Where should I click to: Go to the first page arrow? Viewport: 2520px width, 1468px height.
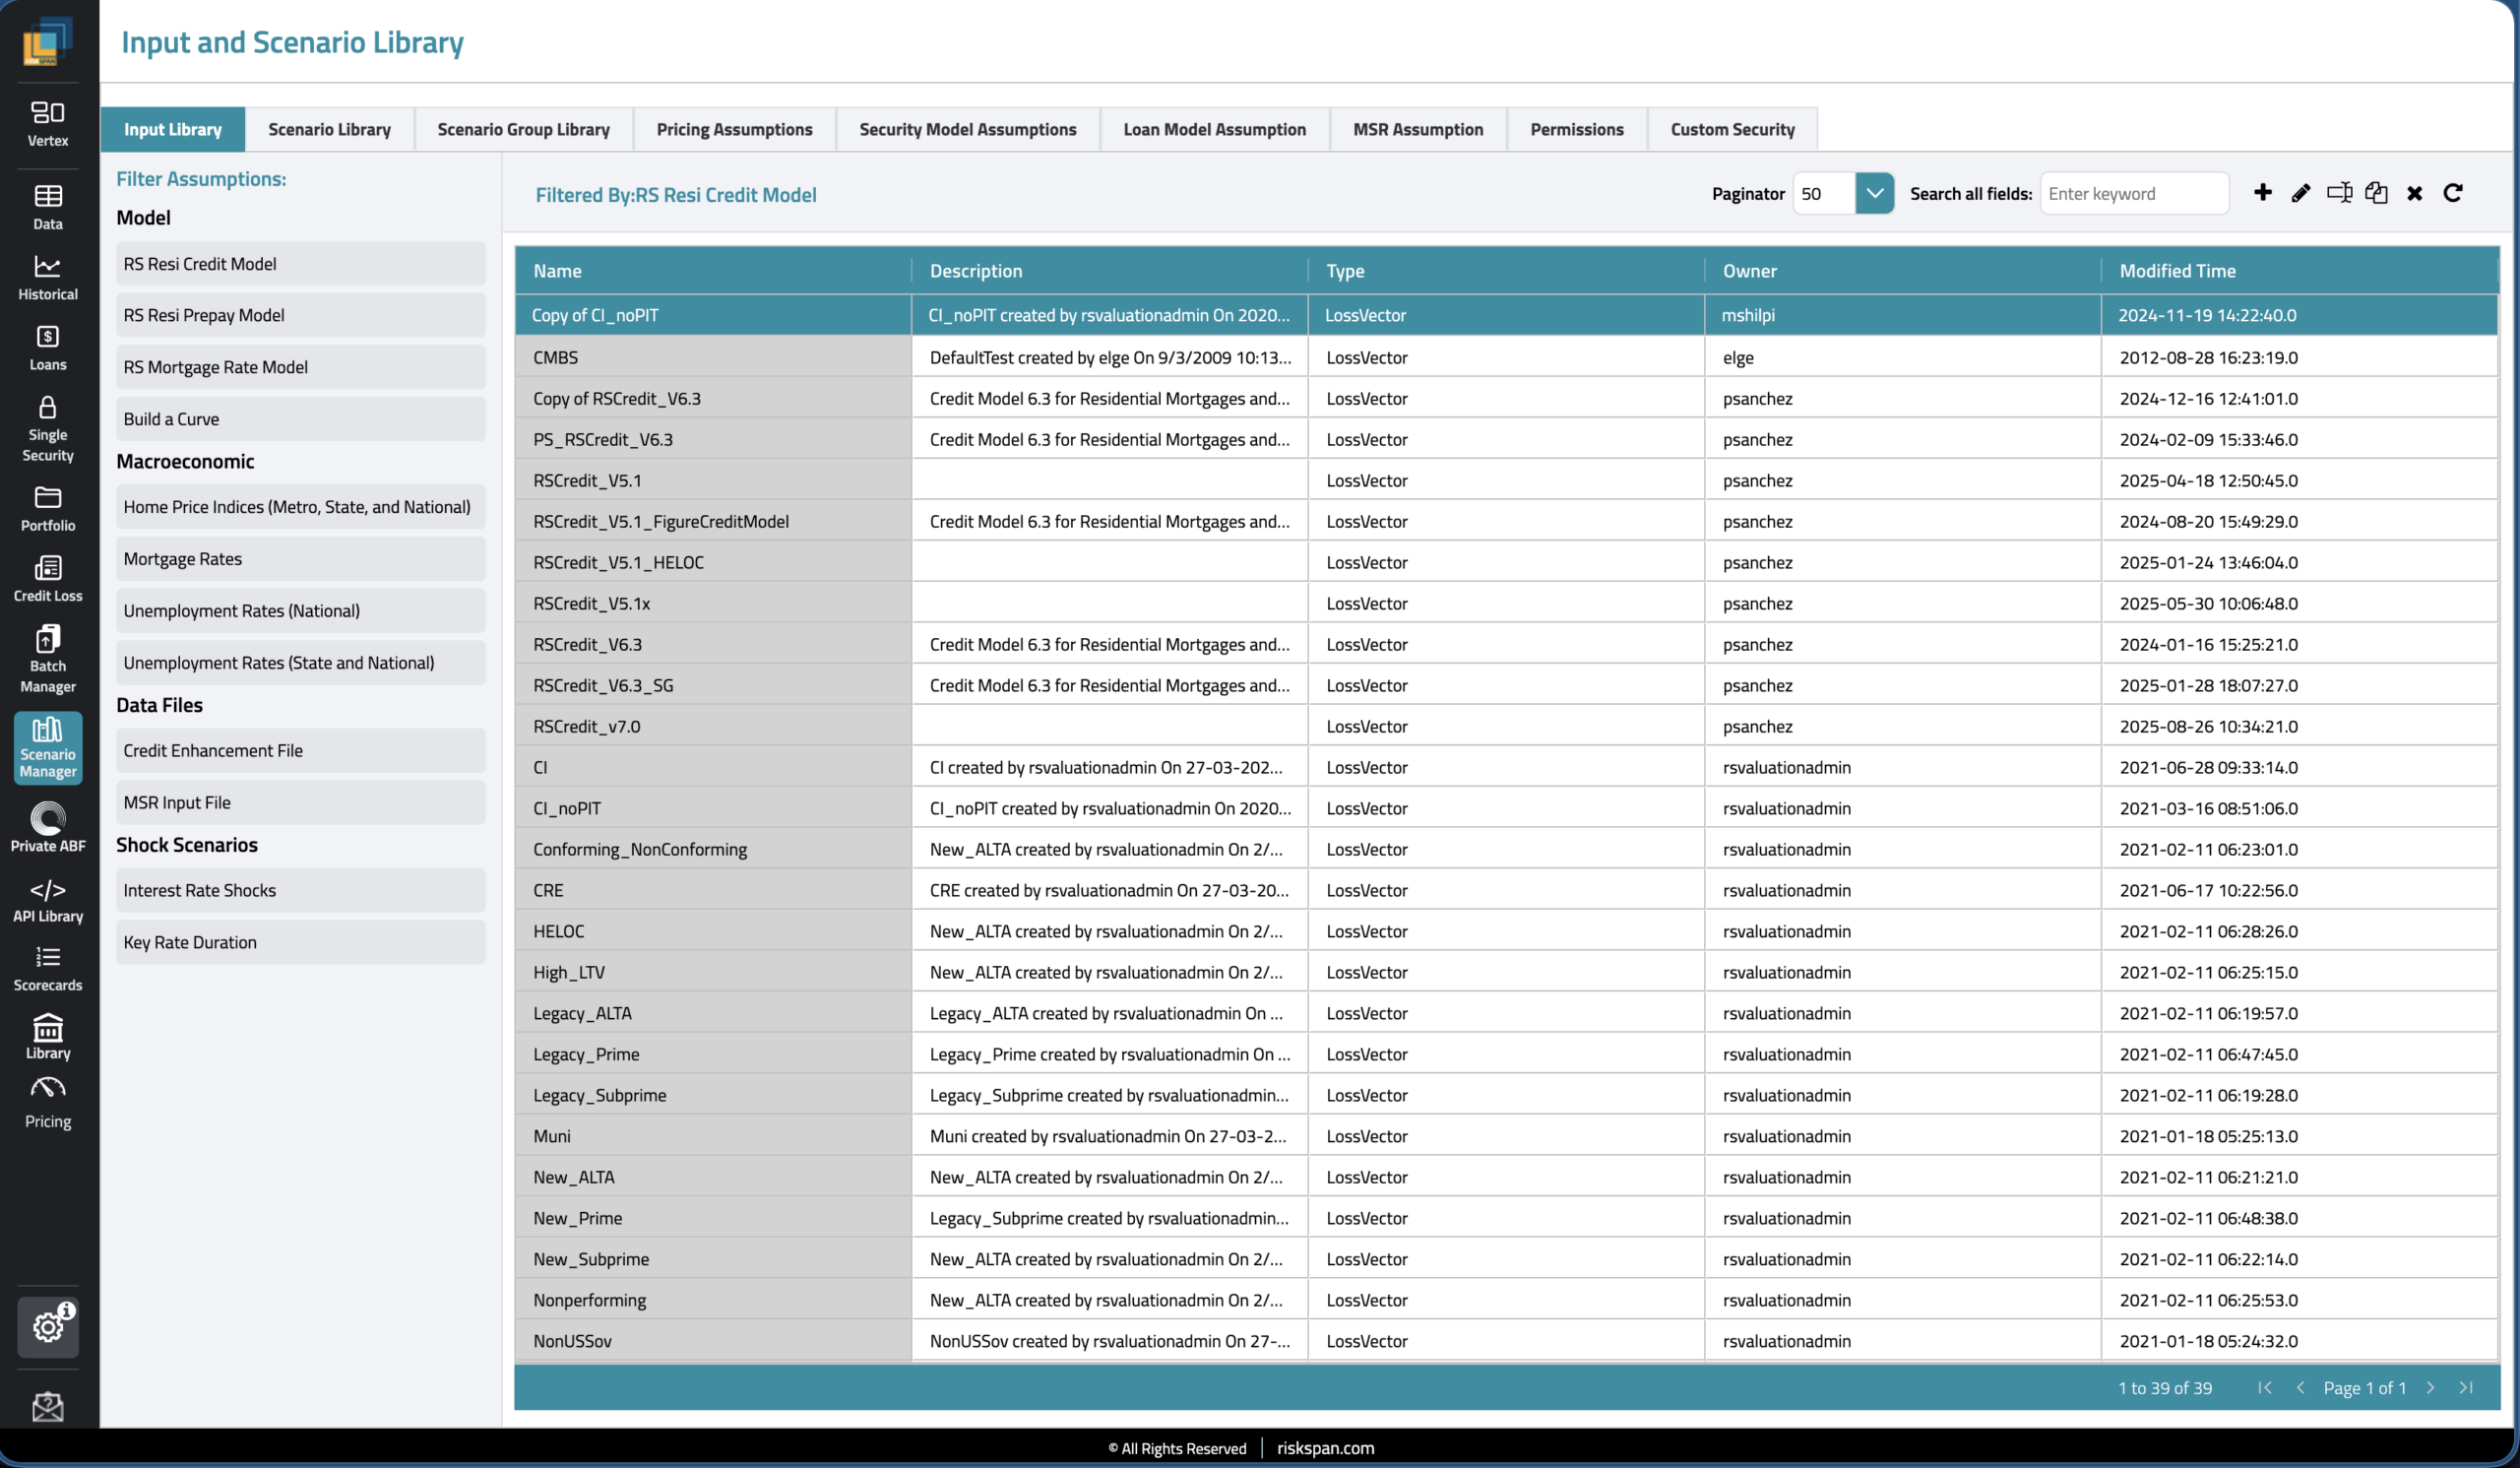coord(2265,1388)
